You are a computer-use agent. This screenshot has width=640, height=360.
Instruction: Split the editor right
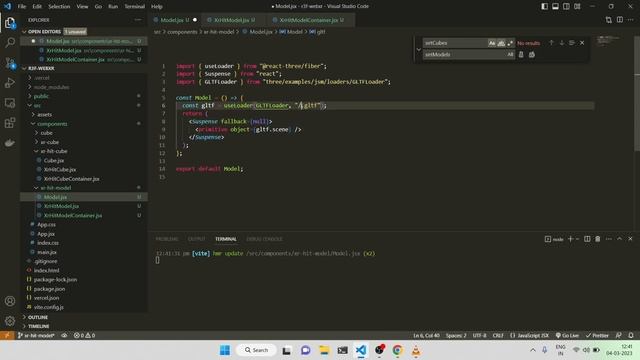[x=620, y=20]
